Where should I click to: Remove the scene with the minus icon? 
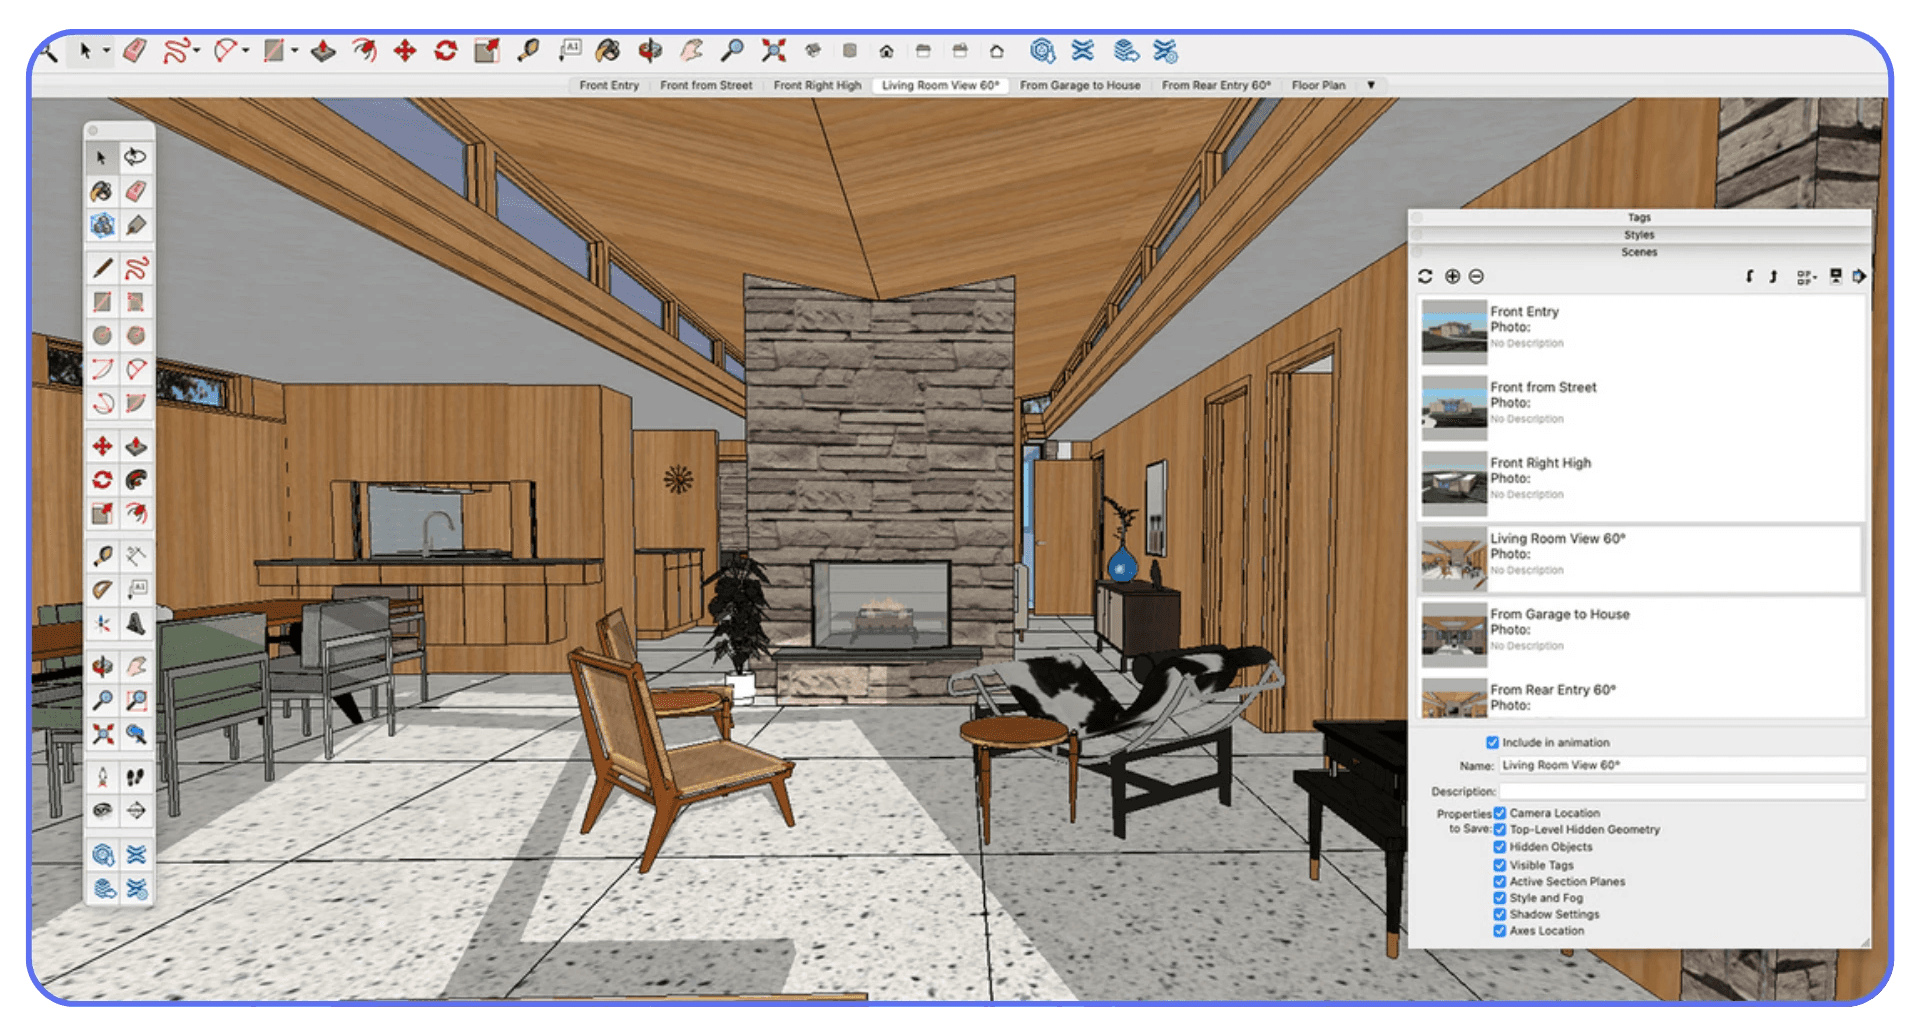coord(1476,276)
